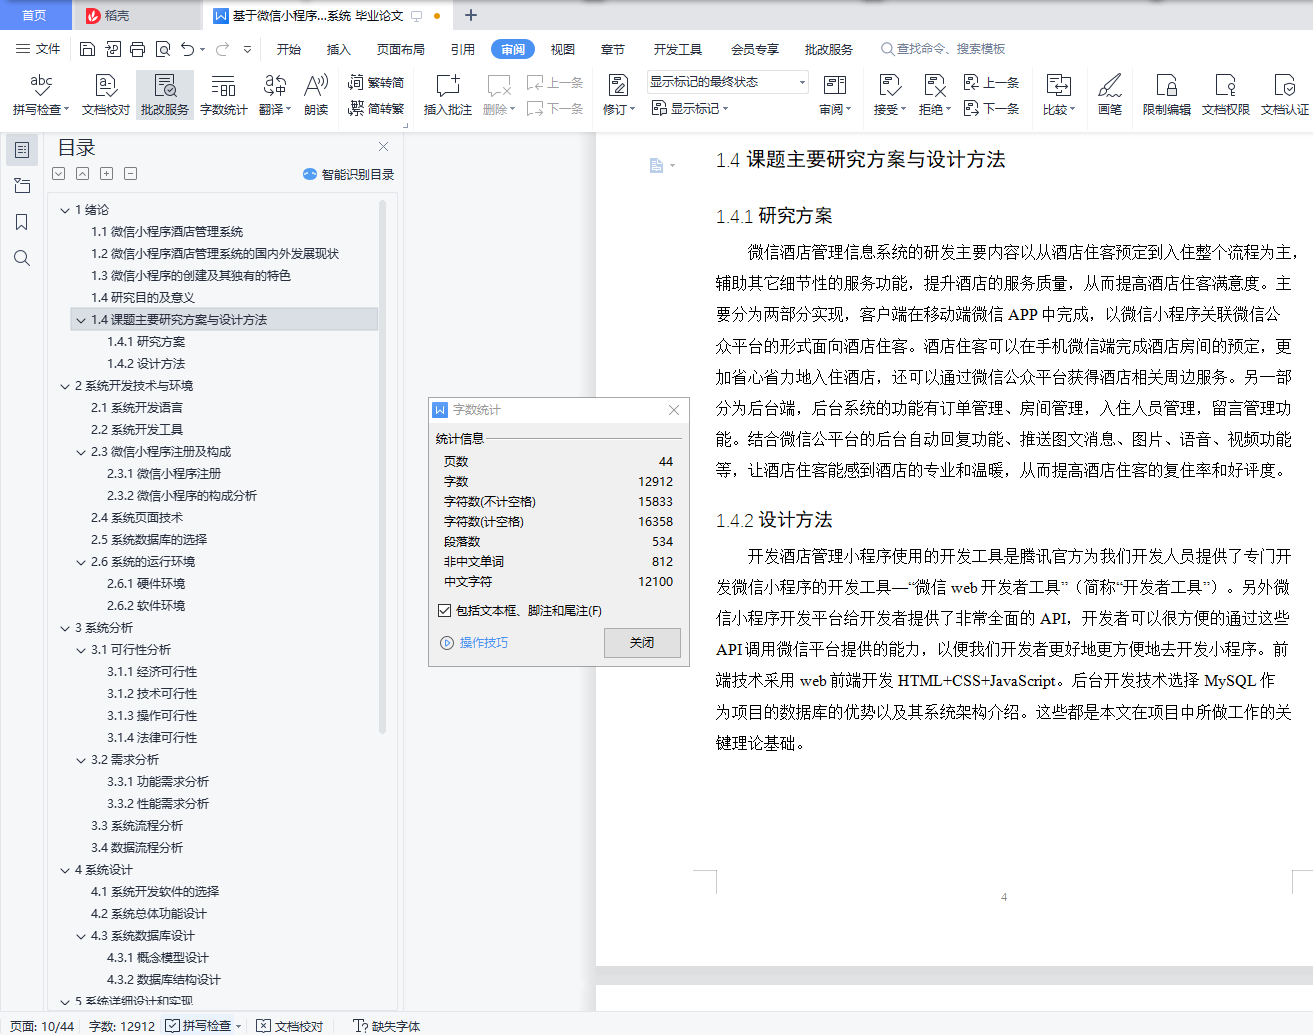Switch to the 视图 ribbon tab
Image resolution: width=1313 pixels, height=1035 pixels.
click(563, 49)
